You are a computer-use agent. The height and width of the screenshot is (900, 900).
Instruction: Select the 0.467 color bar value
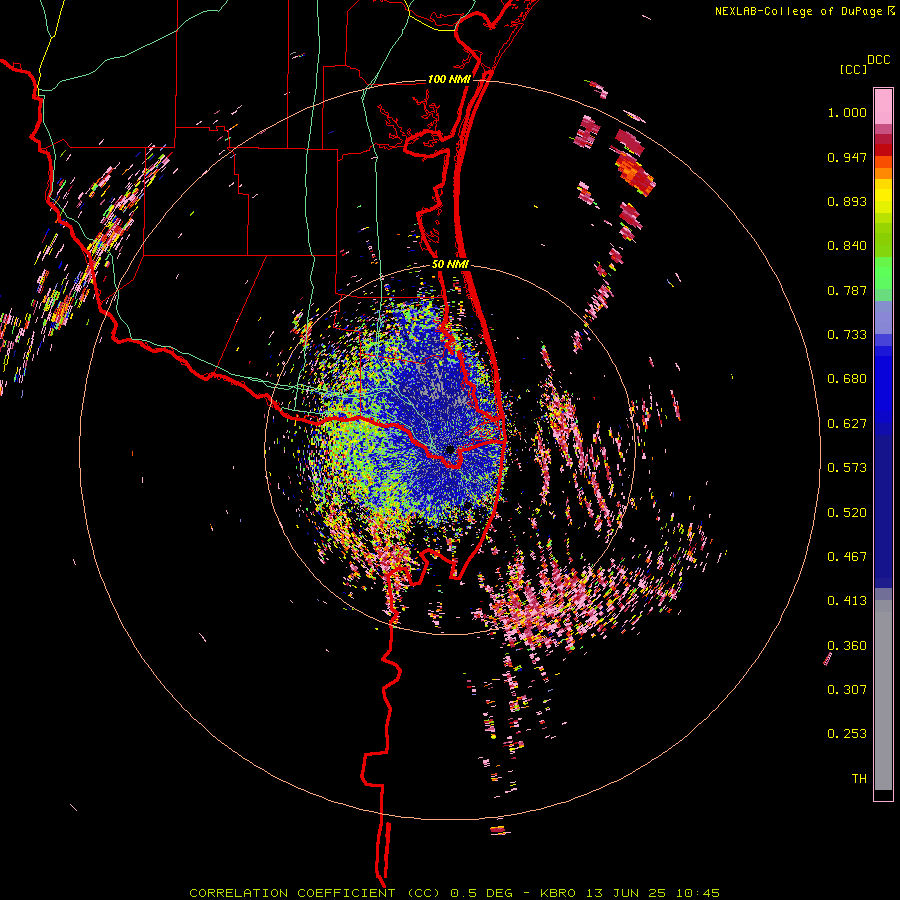coord(847,557)
